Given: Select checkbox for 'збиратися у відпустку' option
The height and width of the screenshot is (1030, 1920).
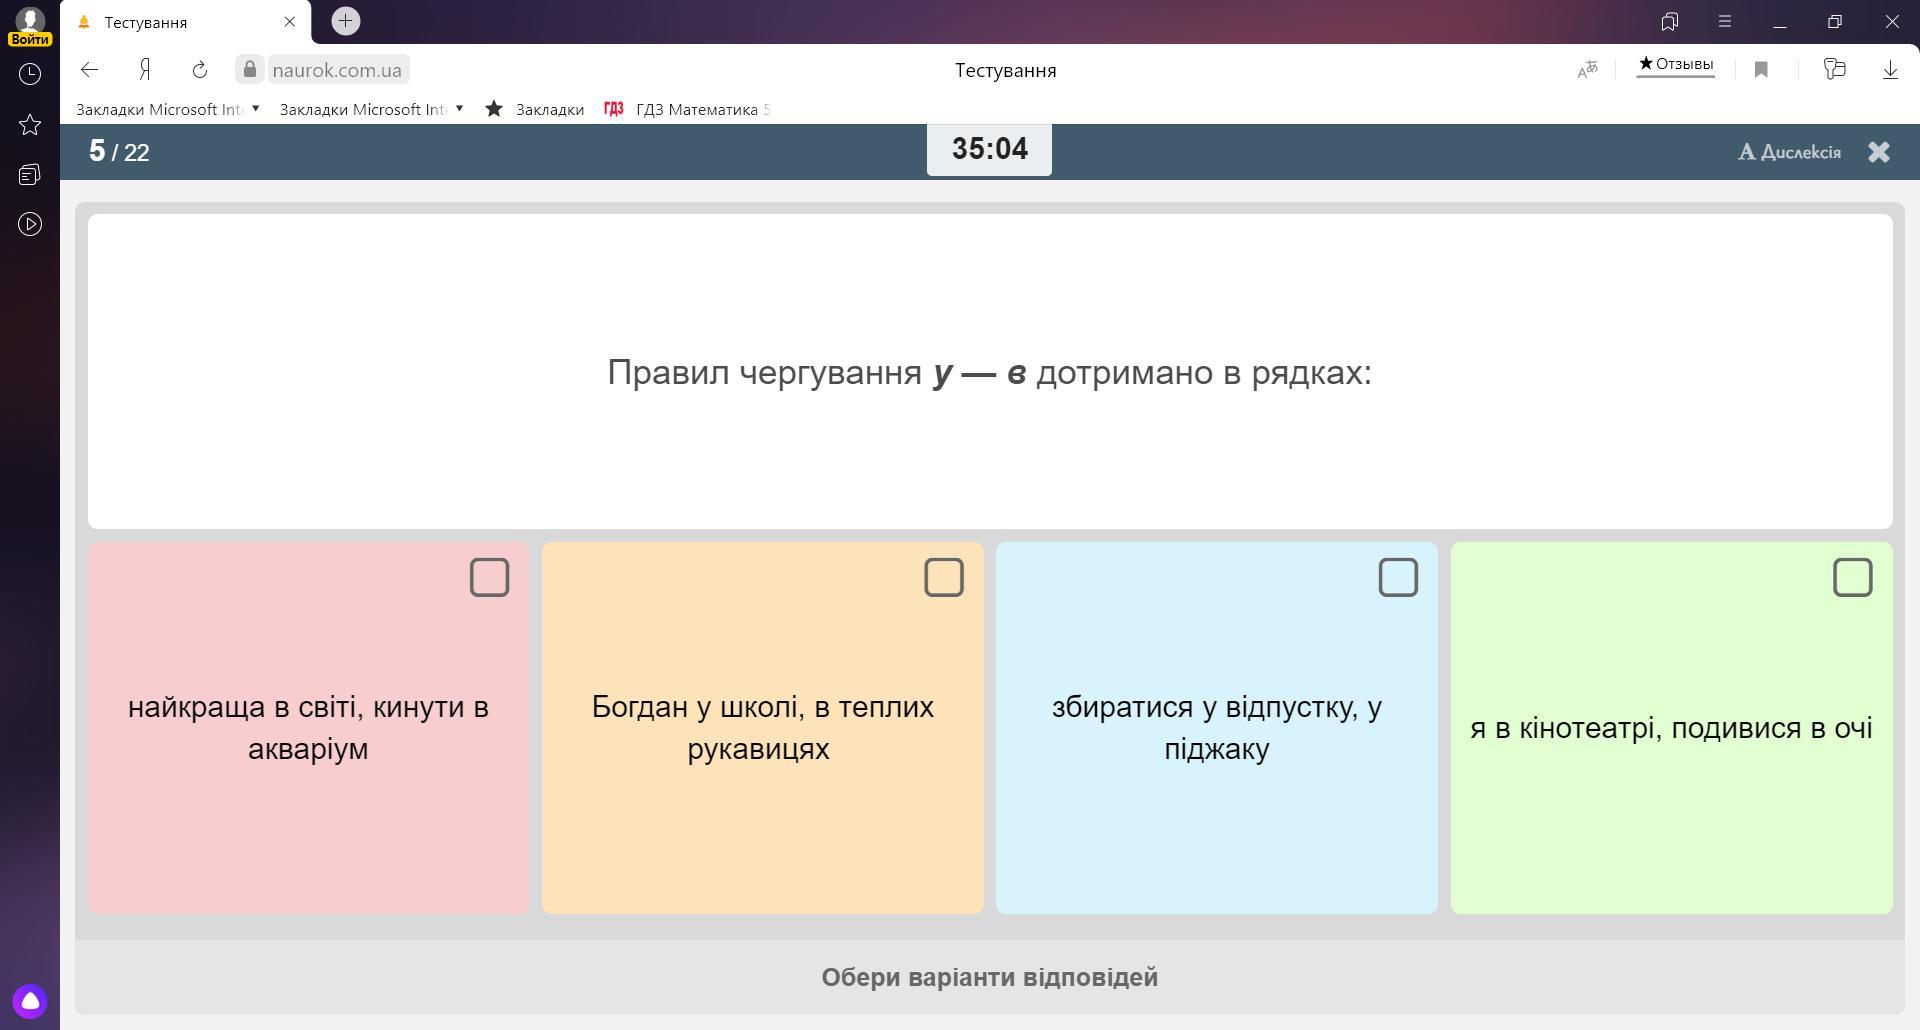Looking at the screenshot, I should click(x=1397, y=578).
